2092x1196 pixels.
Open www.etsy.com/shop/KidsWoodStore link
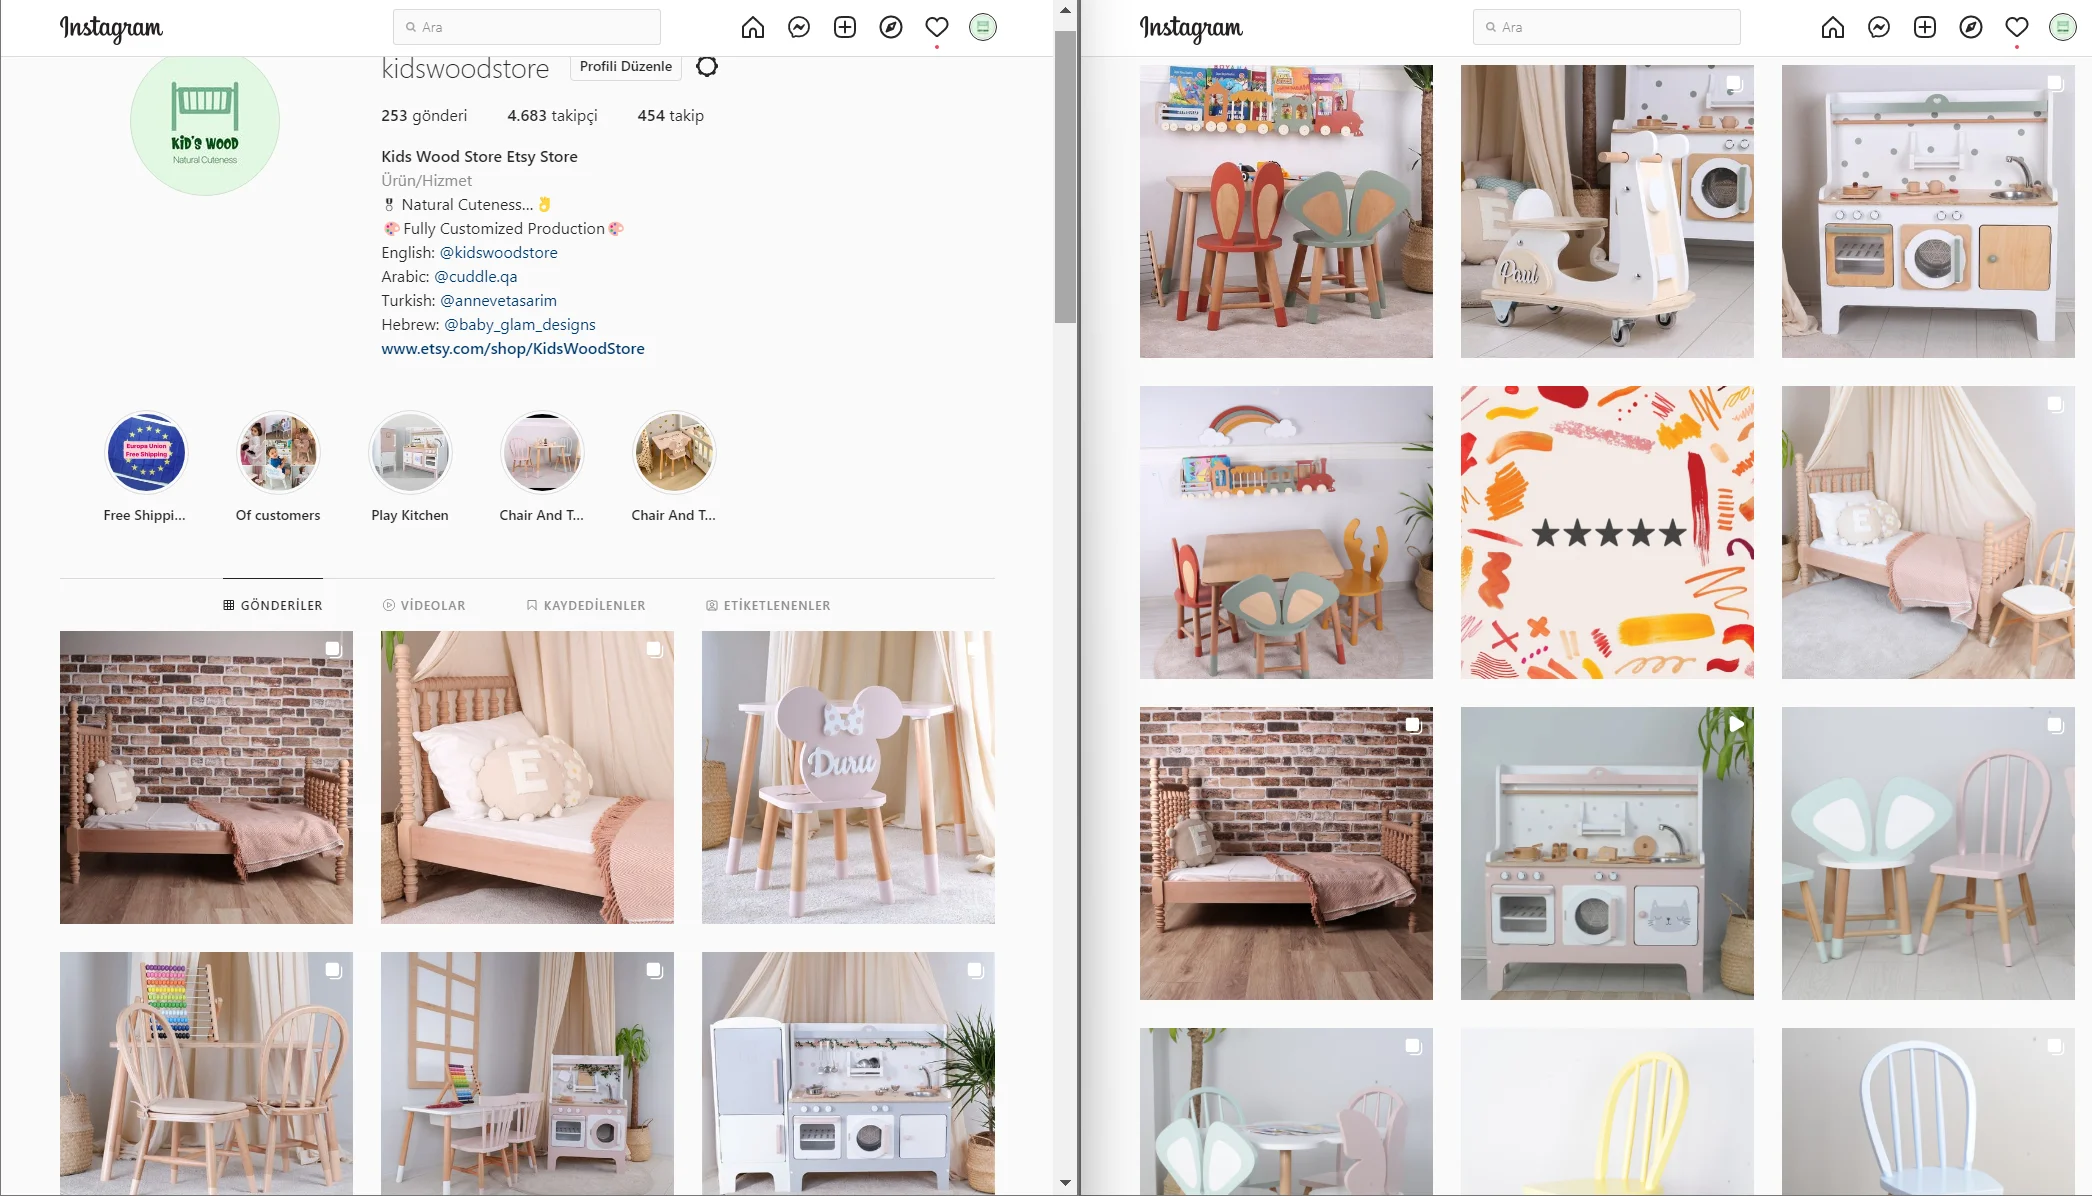(513, 348)
